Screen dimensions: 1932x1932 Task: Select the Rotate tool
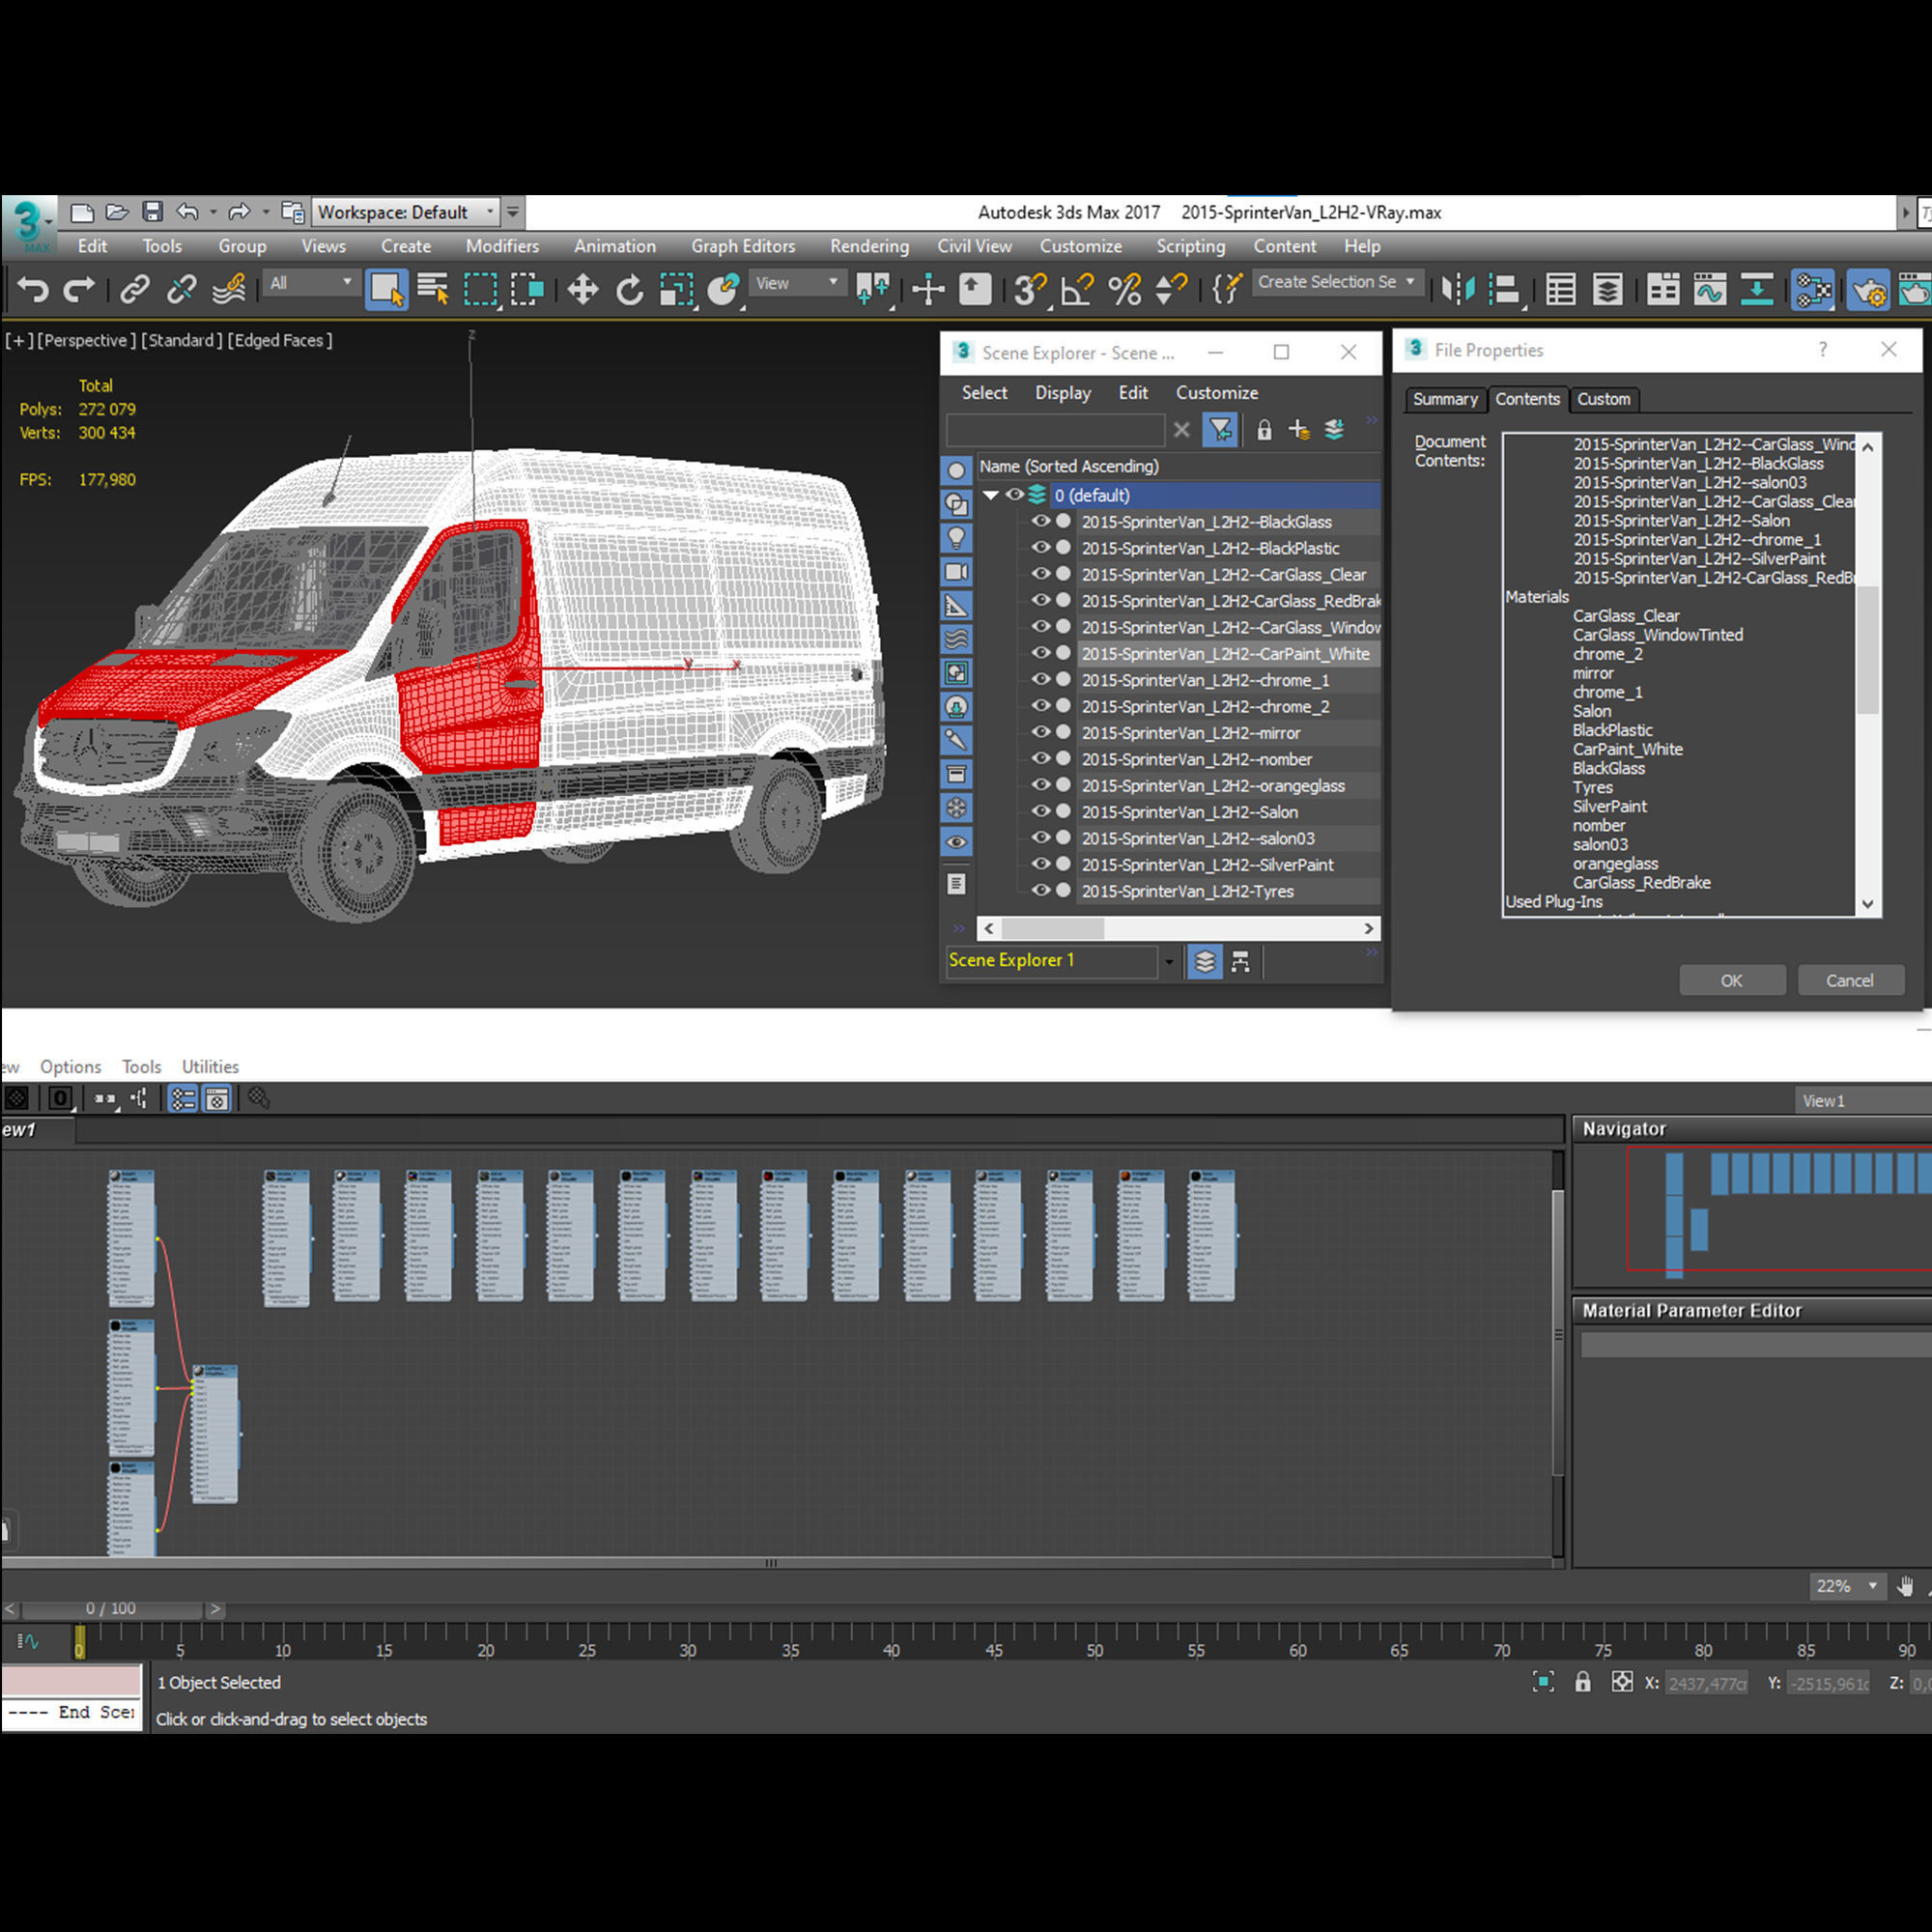pos(629,290)
